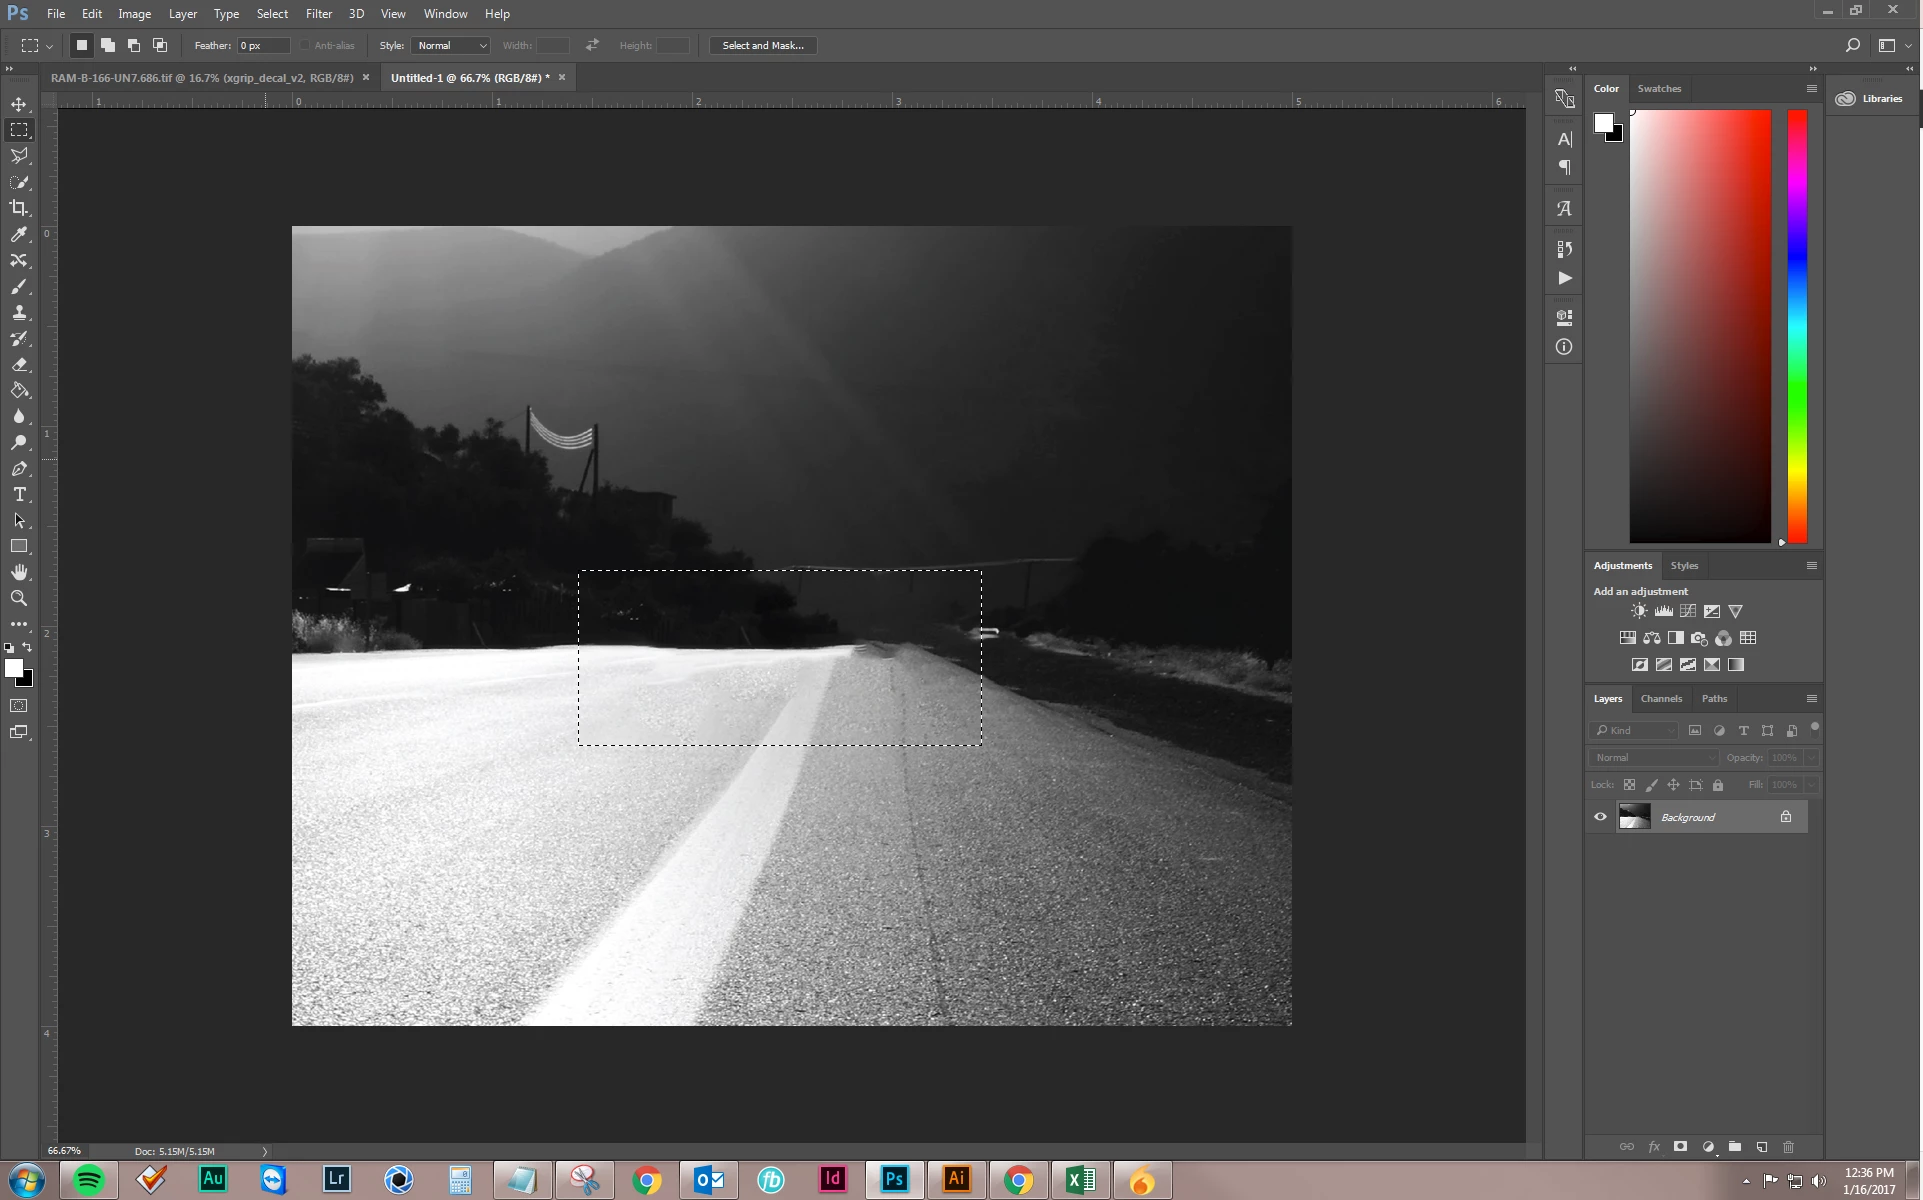
Task: Enable Add to selection mode
Action: pyautogui.click(x=108, y=45)
